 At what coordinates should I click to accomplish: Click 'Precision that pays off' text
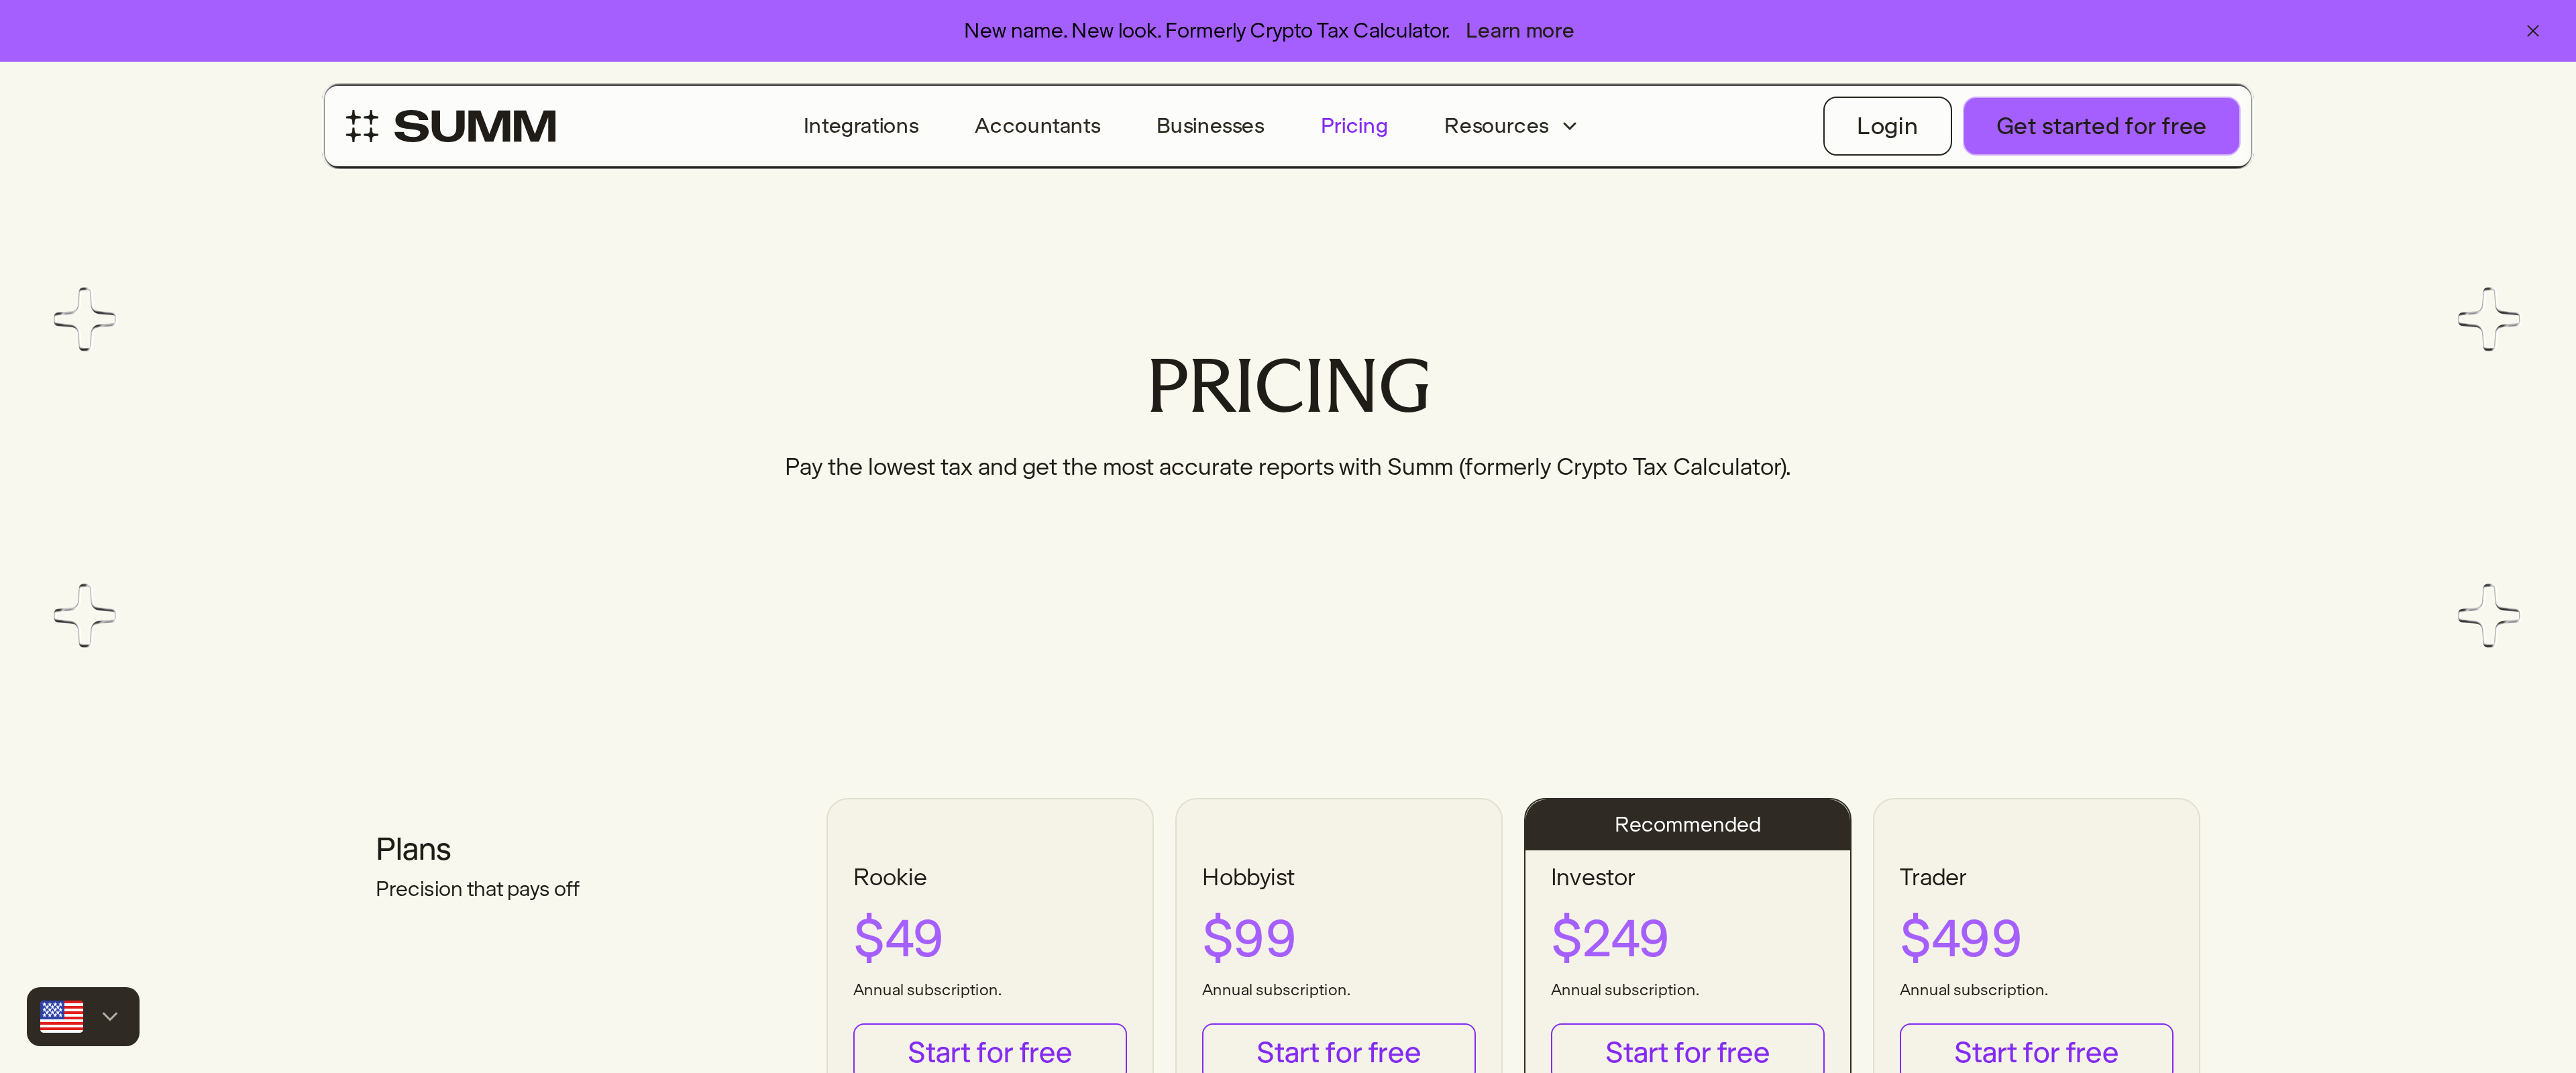pyautogui.click(x=477, y=889)
